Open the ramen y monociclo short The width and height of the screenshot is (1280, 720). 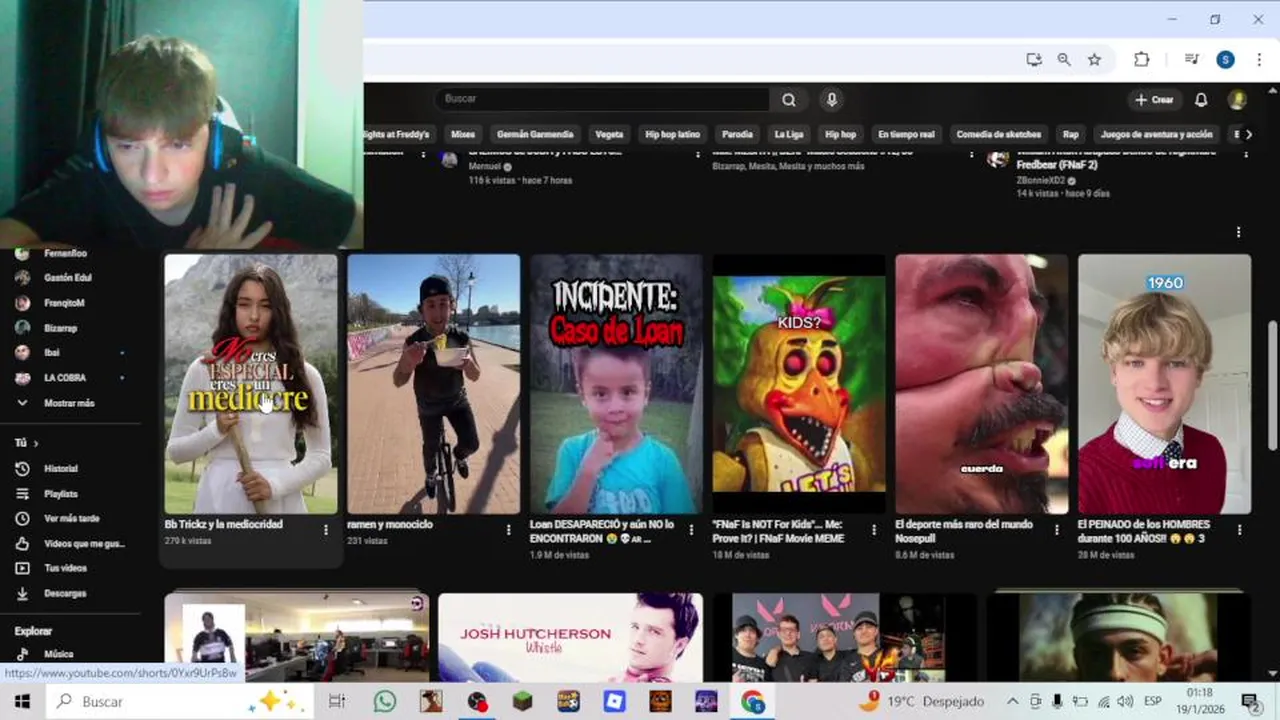click(x=433, y=384)
